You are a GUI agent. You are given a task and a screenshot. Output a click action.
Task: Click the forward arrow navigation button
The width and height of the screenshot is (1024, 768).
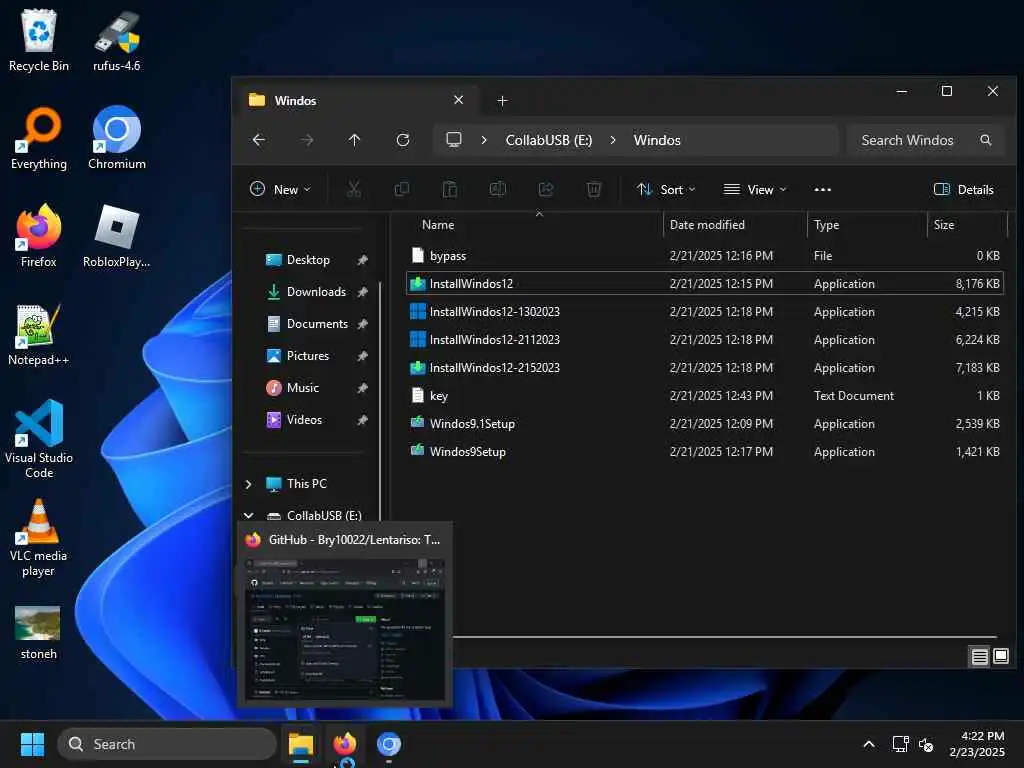[x=306, y=140]
